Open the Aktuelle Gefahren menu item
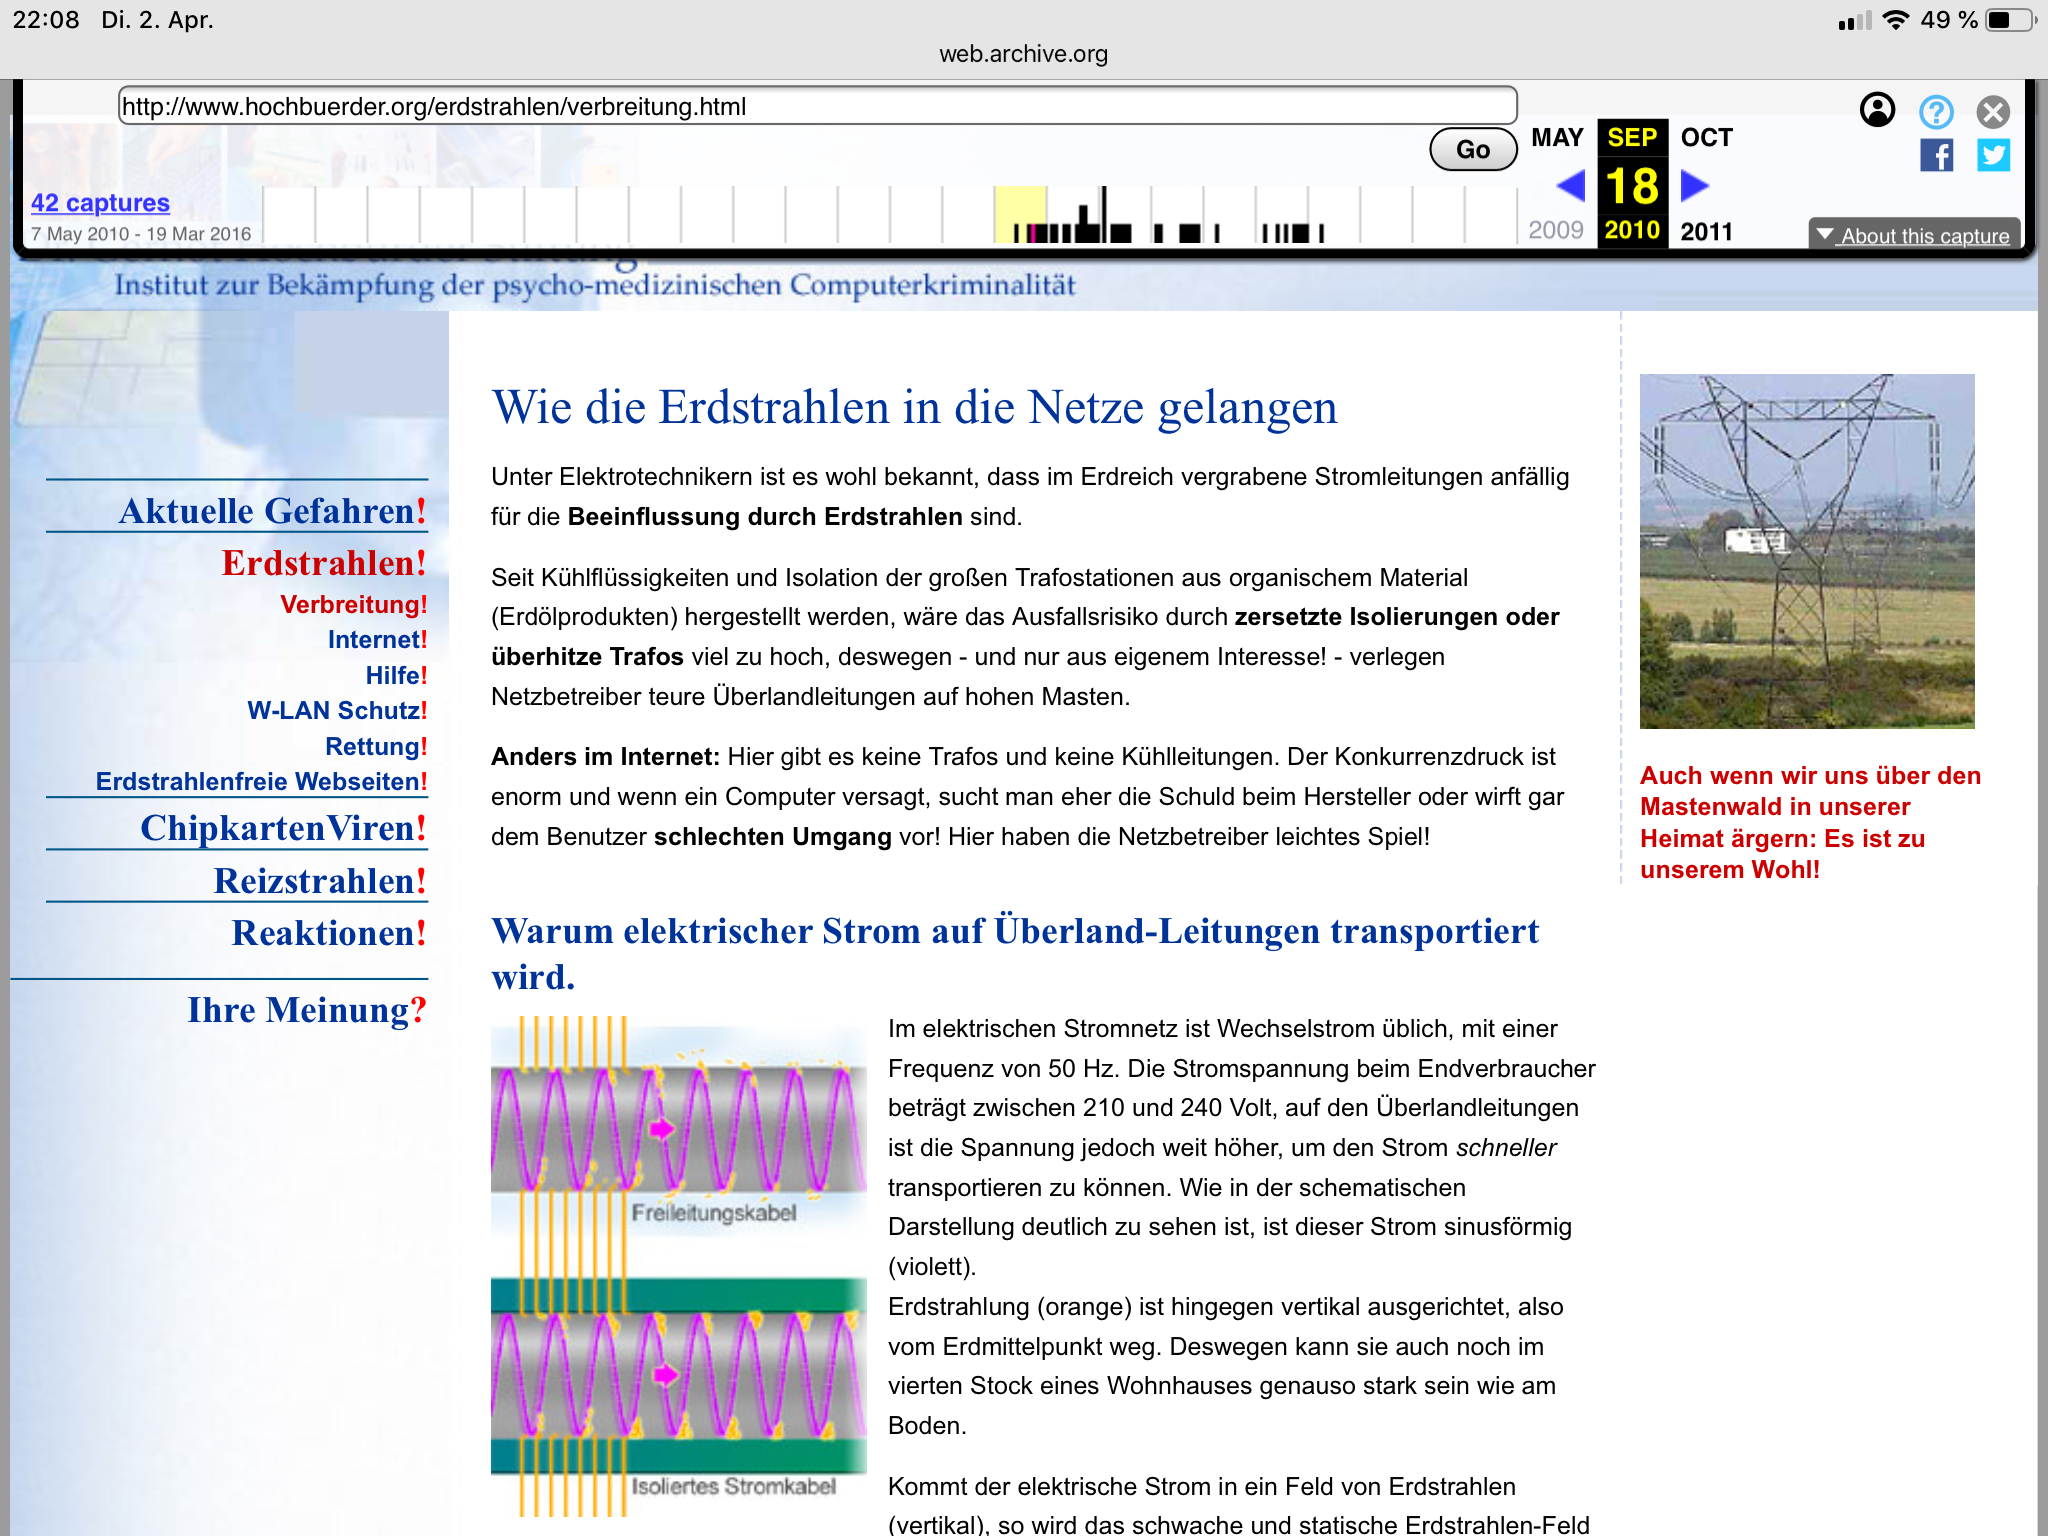Viewport: 2048px width, 1536px height. pyautogui.click(x=272, y=511)
